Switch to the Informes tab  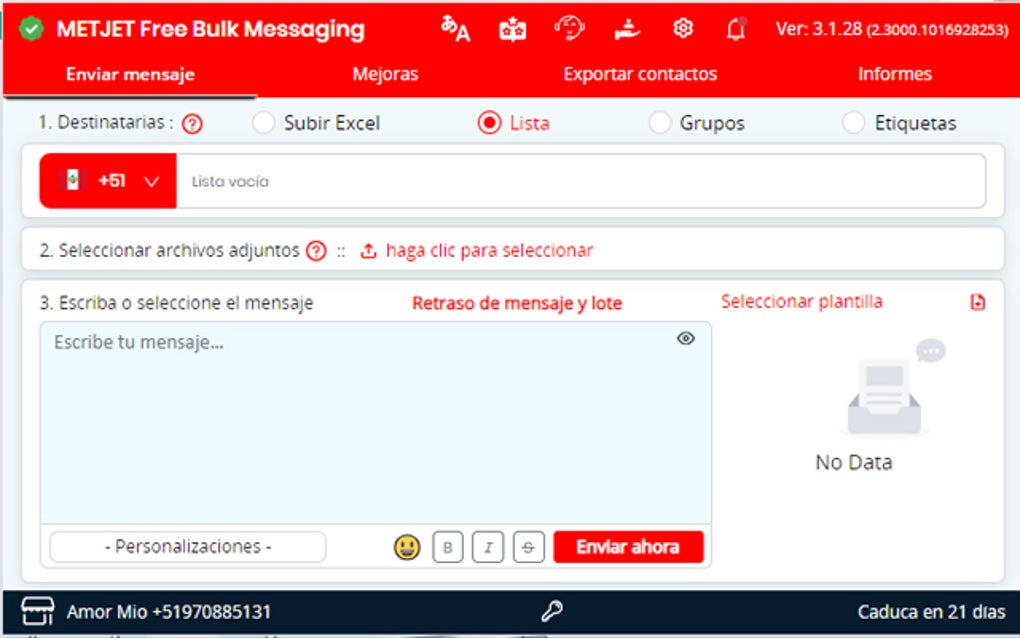pyautogui.click(x=894, y=73)
